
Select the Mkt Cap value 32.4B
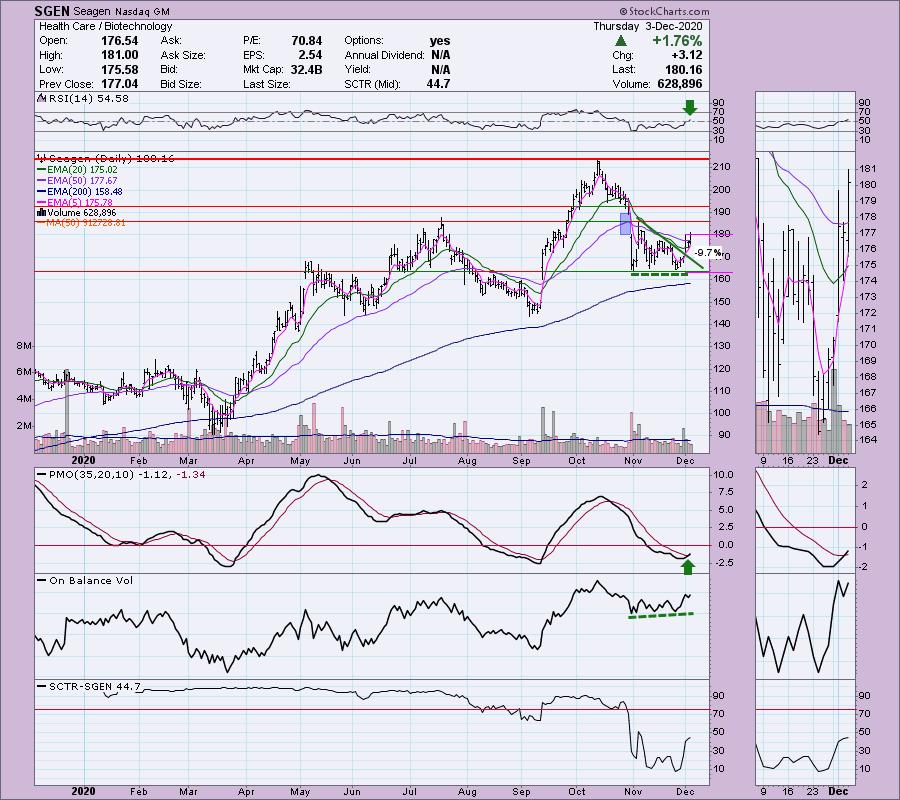(x=305, y=69)
